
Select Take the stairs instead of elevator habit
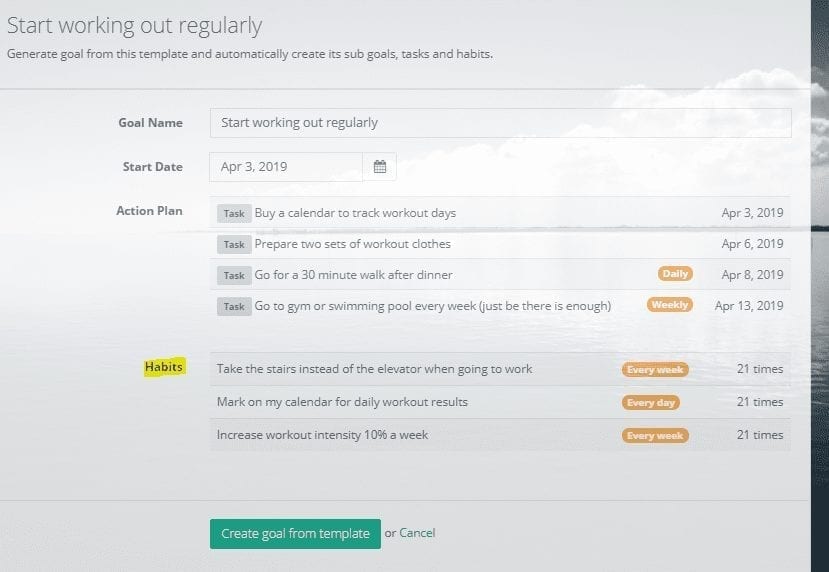(374, 369)
